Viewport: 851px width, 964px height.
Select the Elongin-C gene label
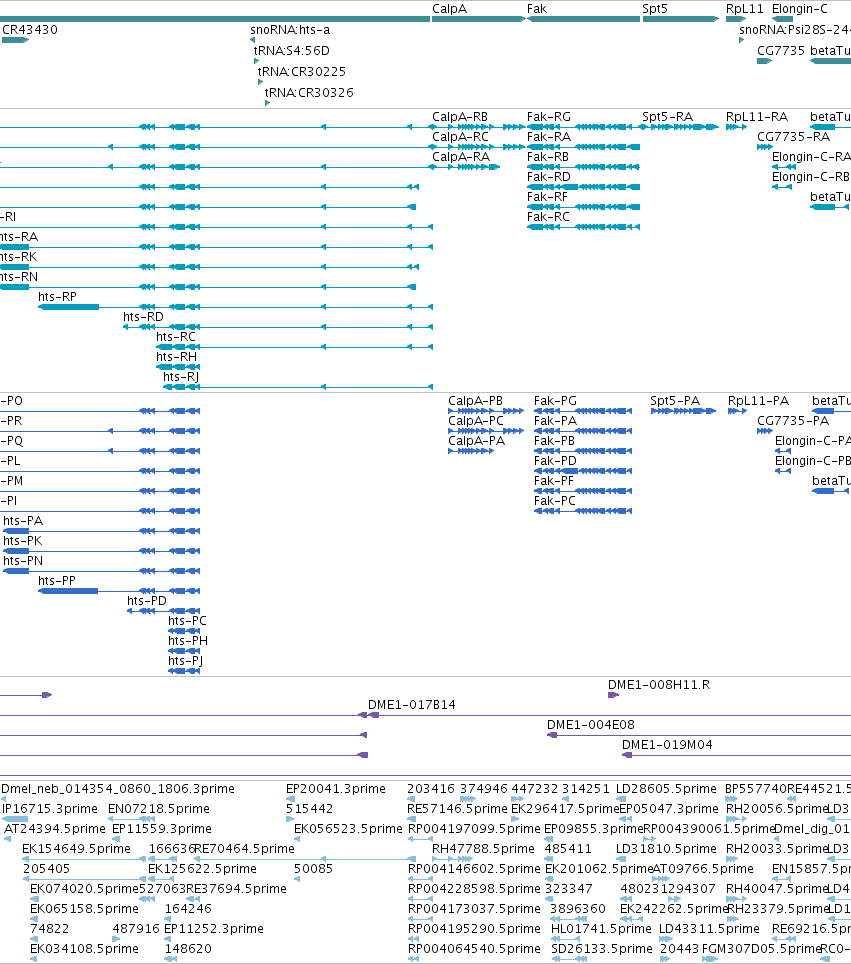[x=800, y=9]
